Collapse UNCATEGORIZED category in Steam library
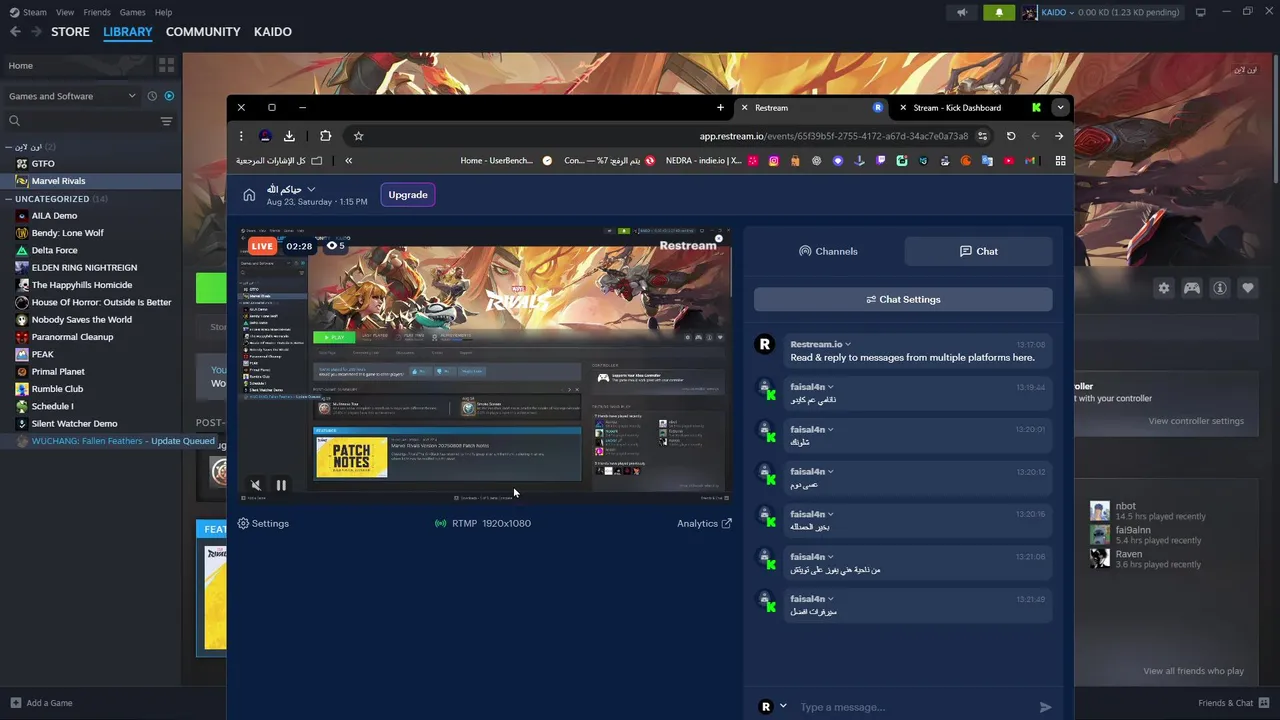The image size is (1280, 720). (x=8, y=199)
